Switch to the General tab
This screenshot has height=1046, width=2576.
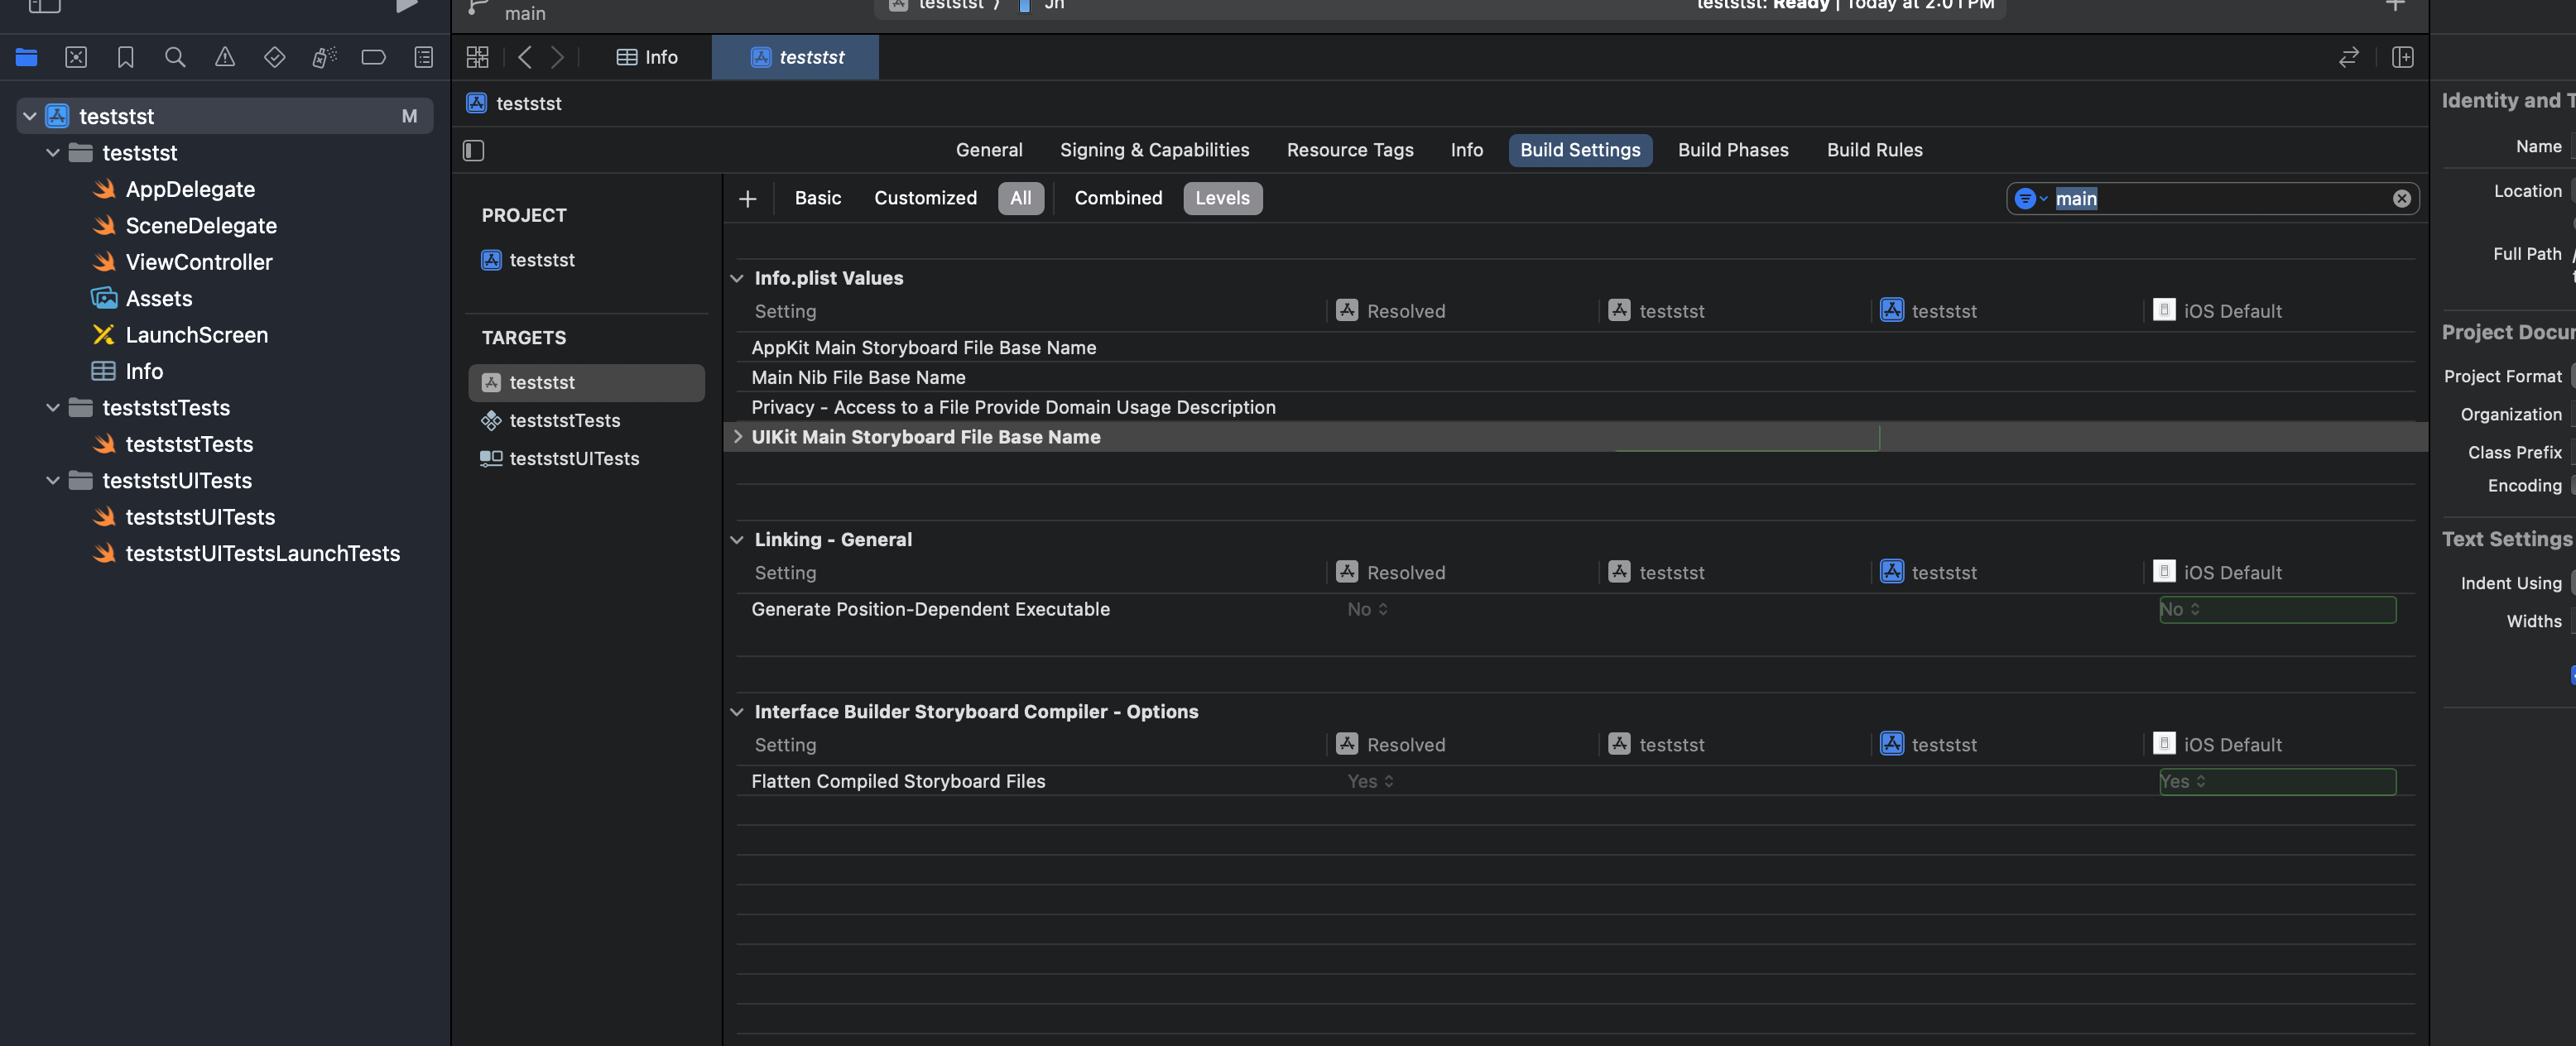click(x=989, y=150)
